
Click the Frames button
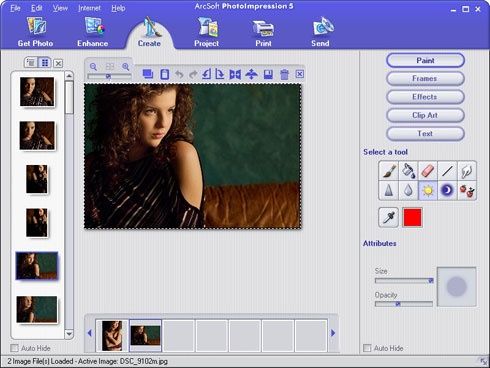[x=425, y=79]
